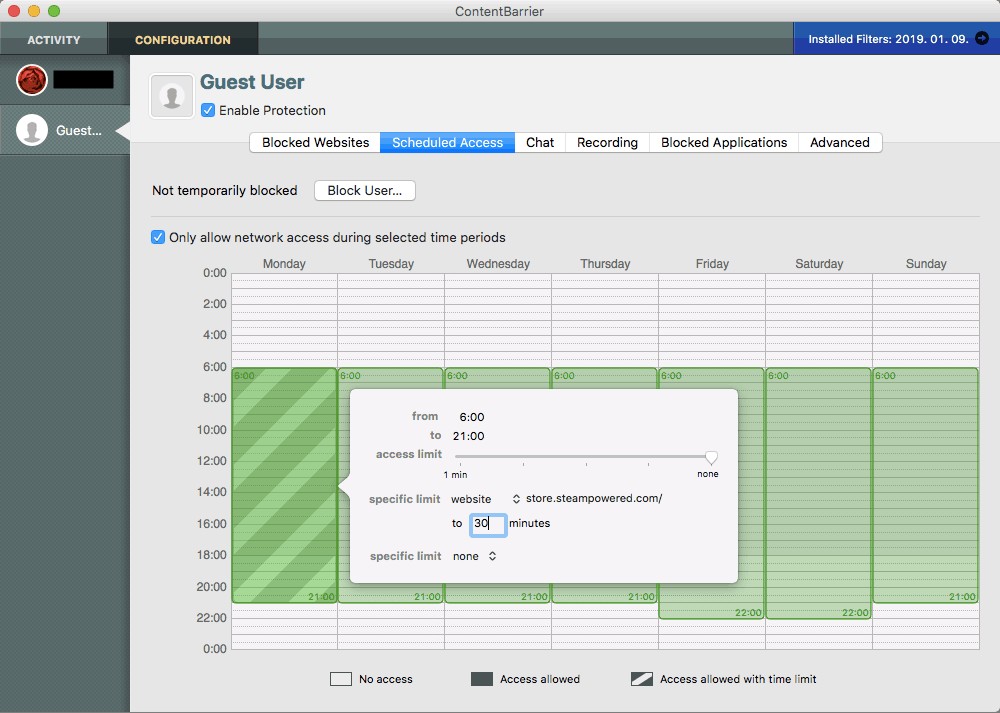
Task: Open the Blocked Applications tab
Action: (723, 142)
